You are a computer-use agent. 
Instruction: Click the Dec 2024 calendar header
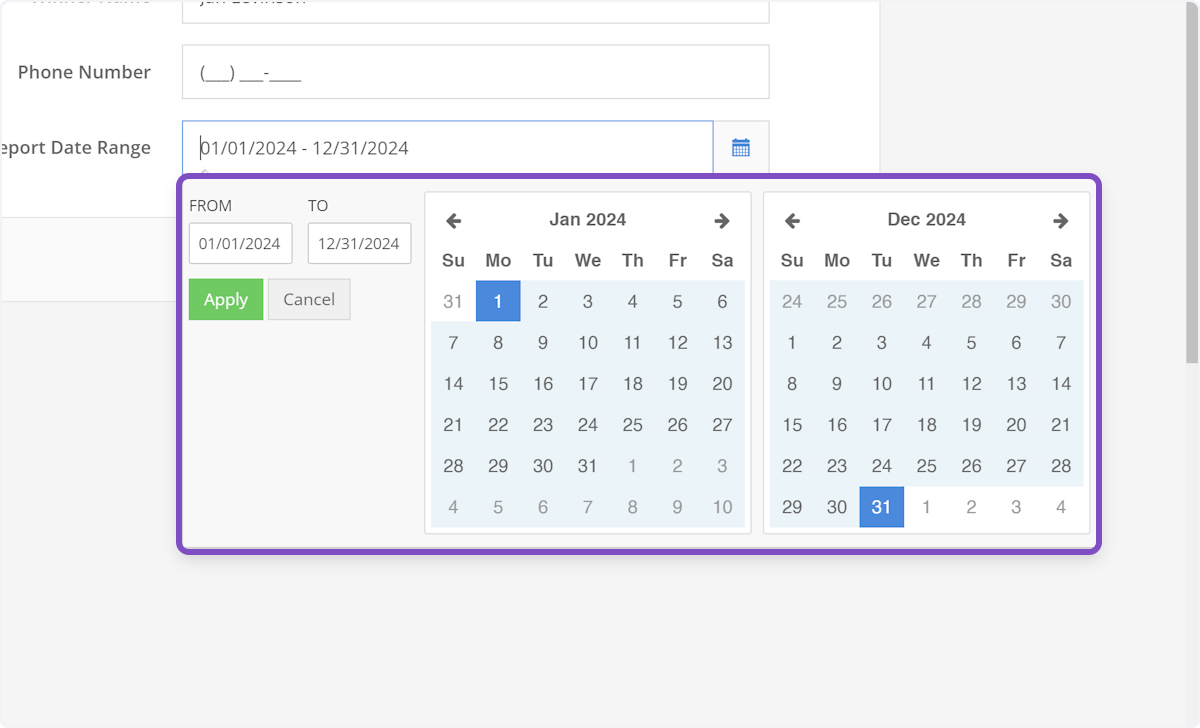click(x=926, y=219)
